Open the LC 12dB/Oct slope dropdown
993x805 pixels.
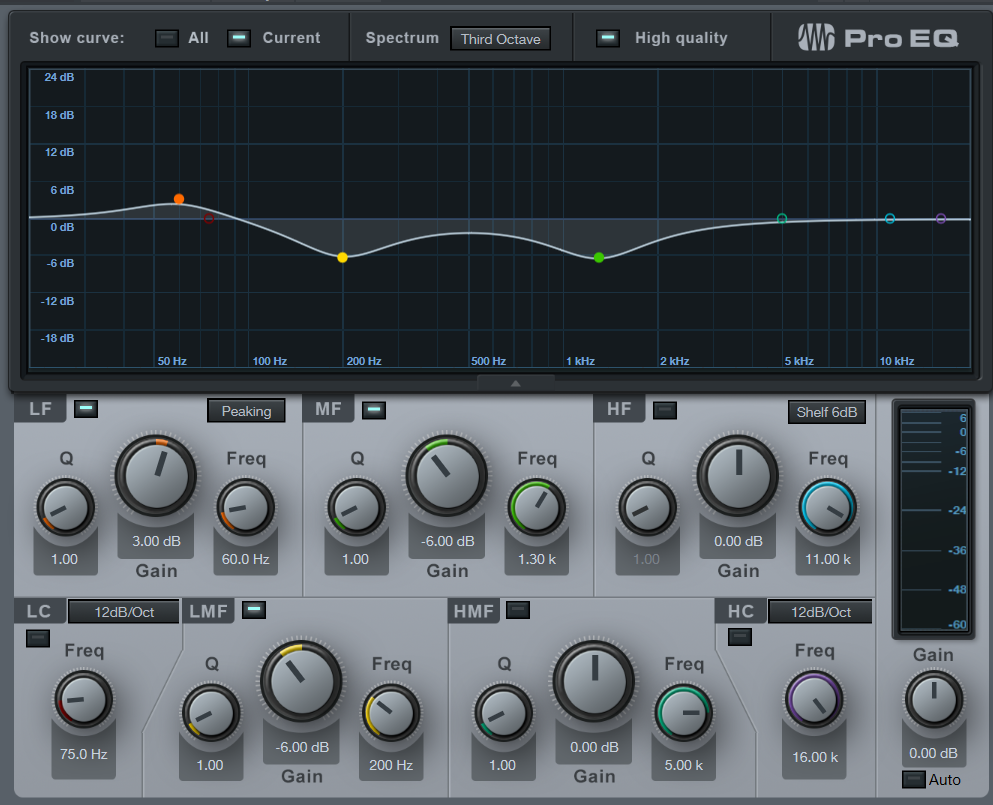[x=124, y=611]
